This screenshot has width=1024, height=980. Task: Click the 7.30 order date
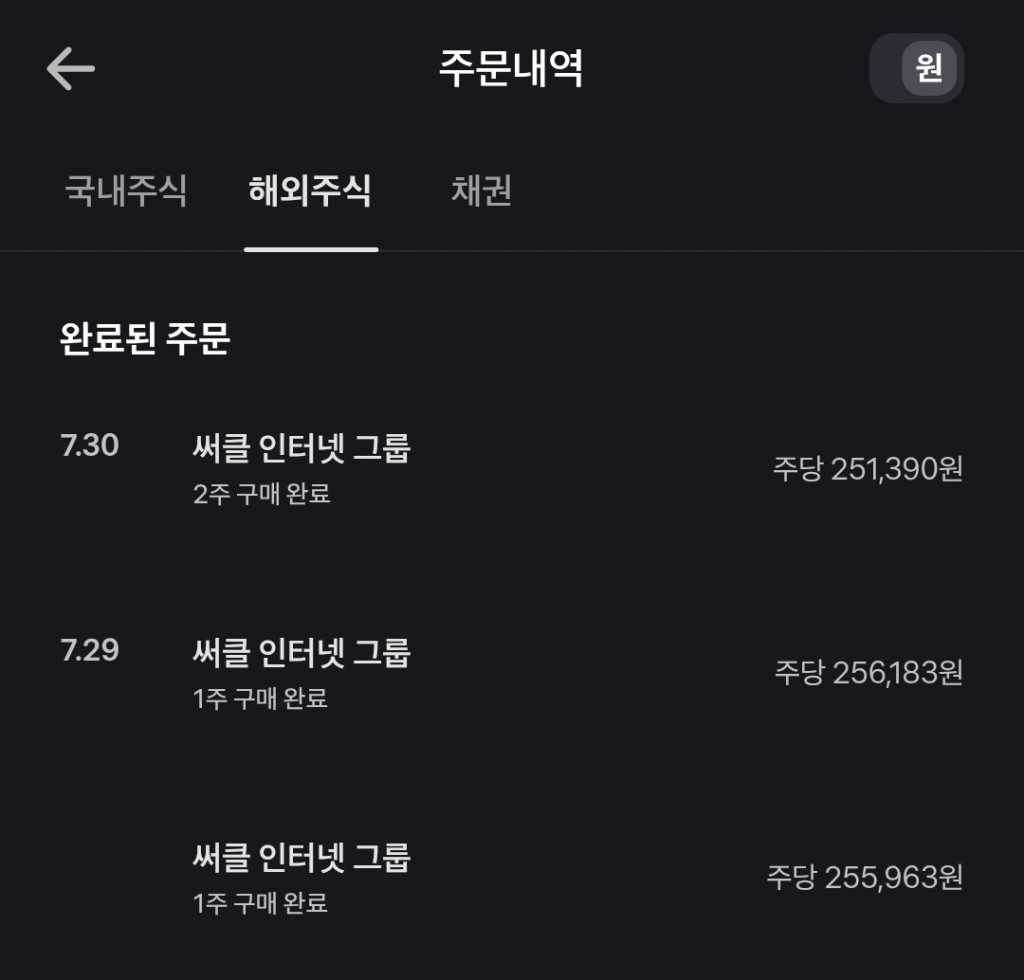(x=90, y=446)
